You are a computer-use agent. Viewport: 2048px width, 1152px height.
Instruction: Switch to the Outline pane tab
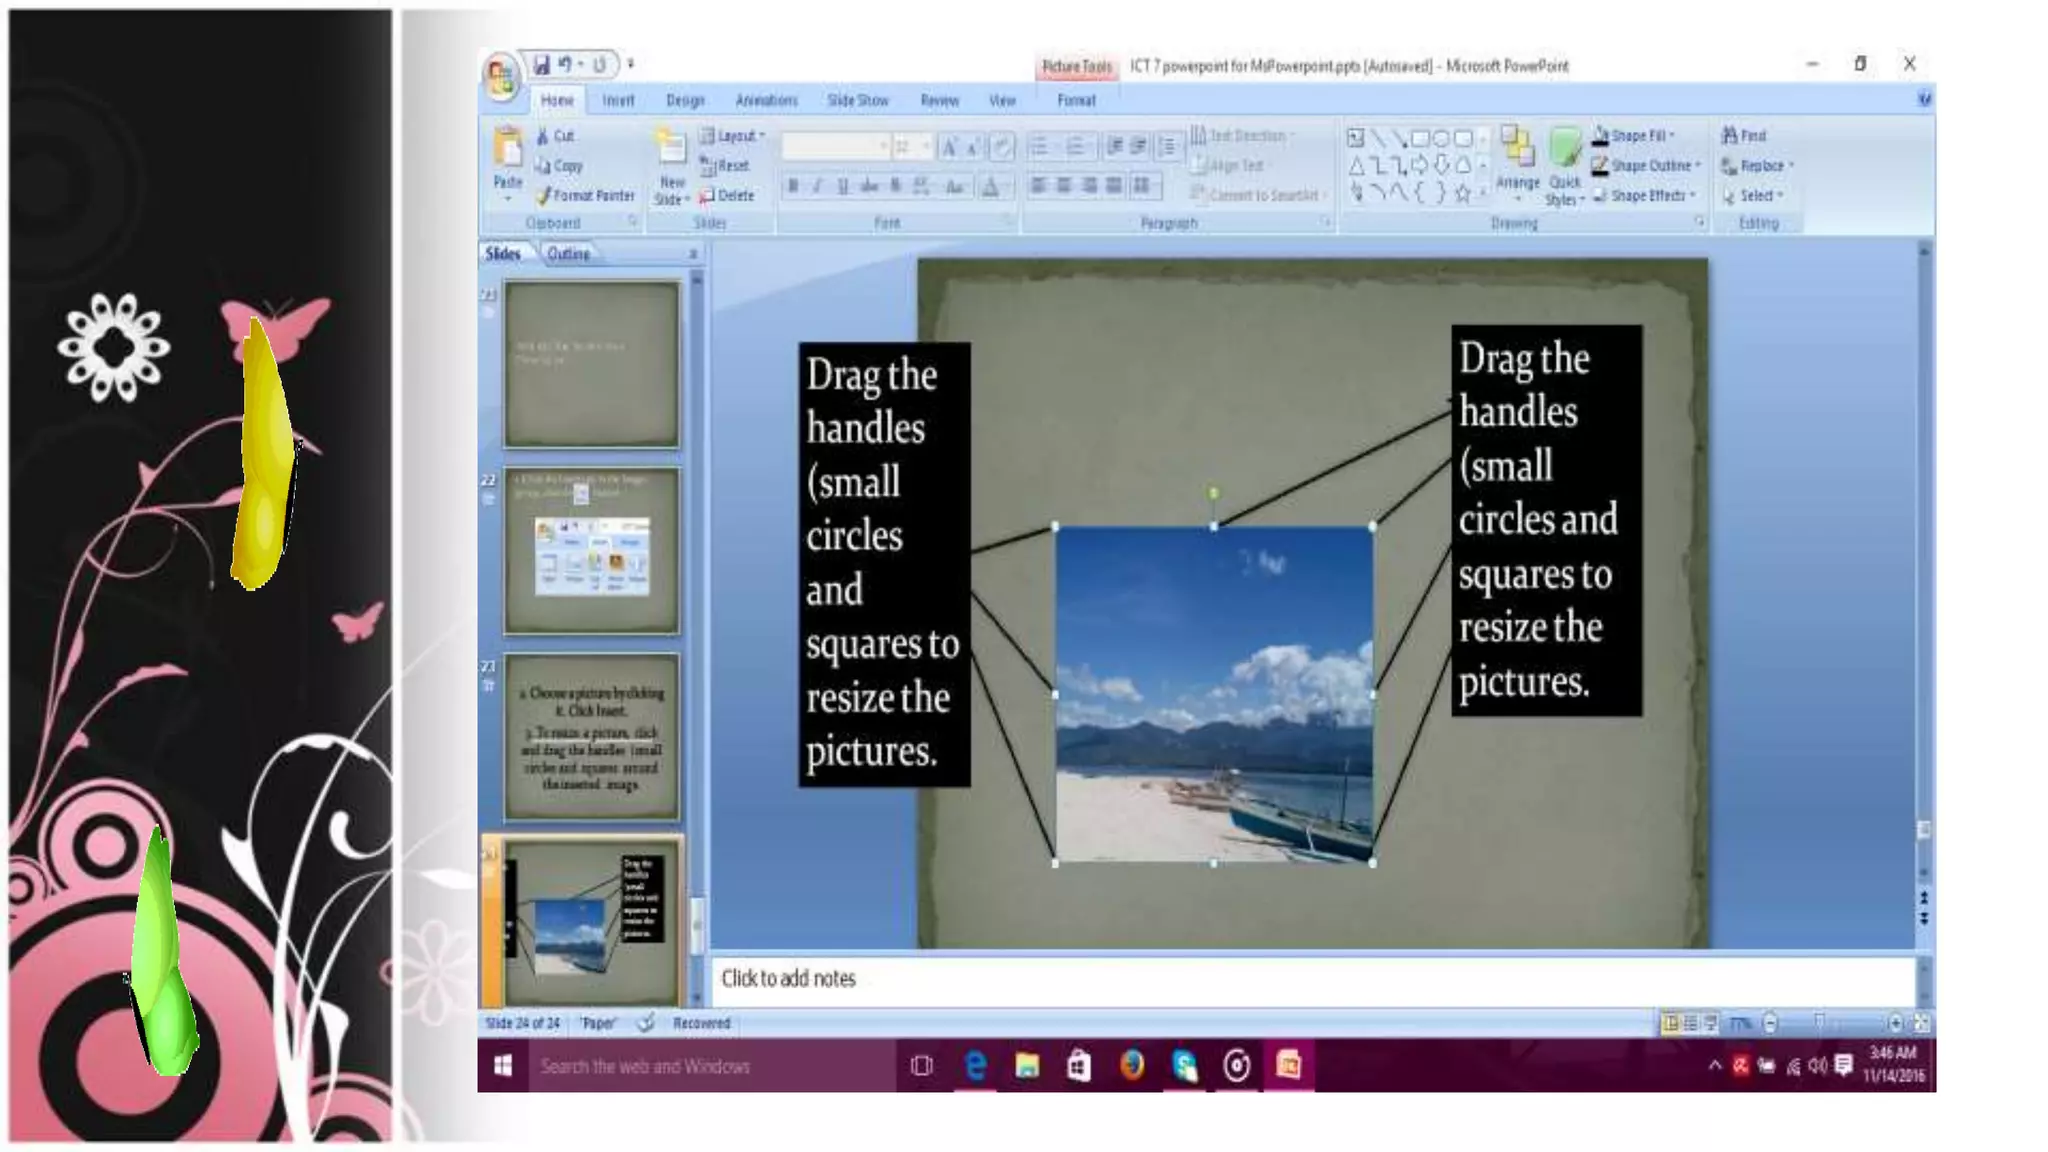pyautogui.click(x=568, y=254)
